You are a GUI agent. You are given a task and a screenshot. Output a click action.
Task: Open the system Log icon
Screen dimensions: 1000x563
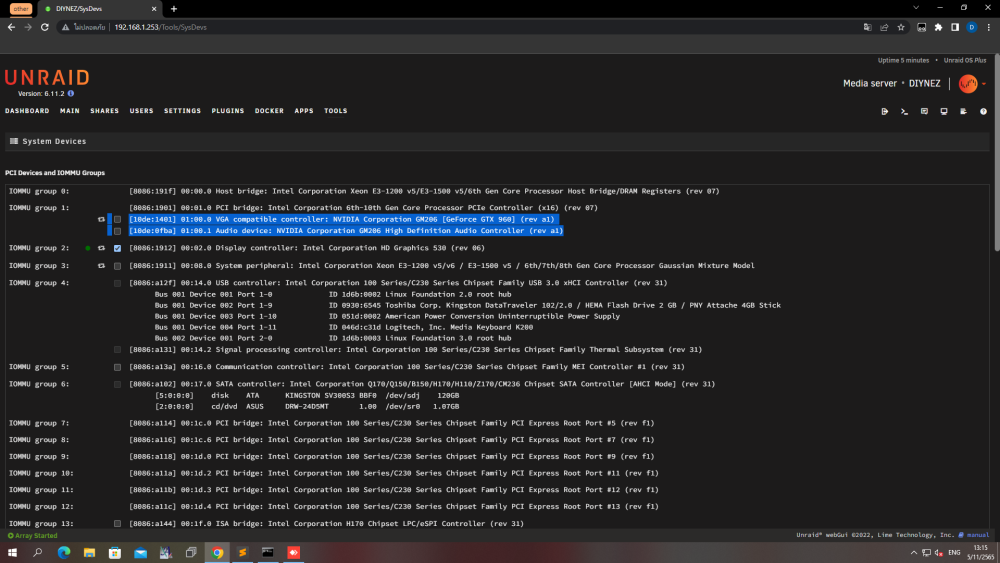point(964,111)
